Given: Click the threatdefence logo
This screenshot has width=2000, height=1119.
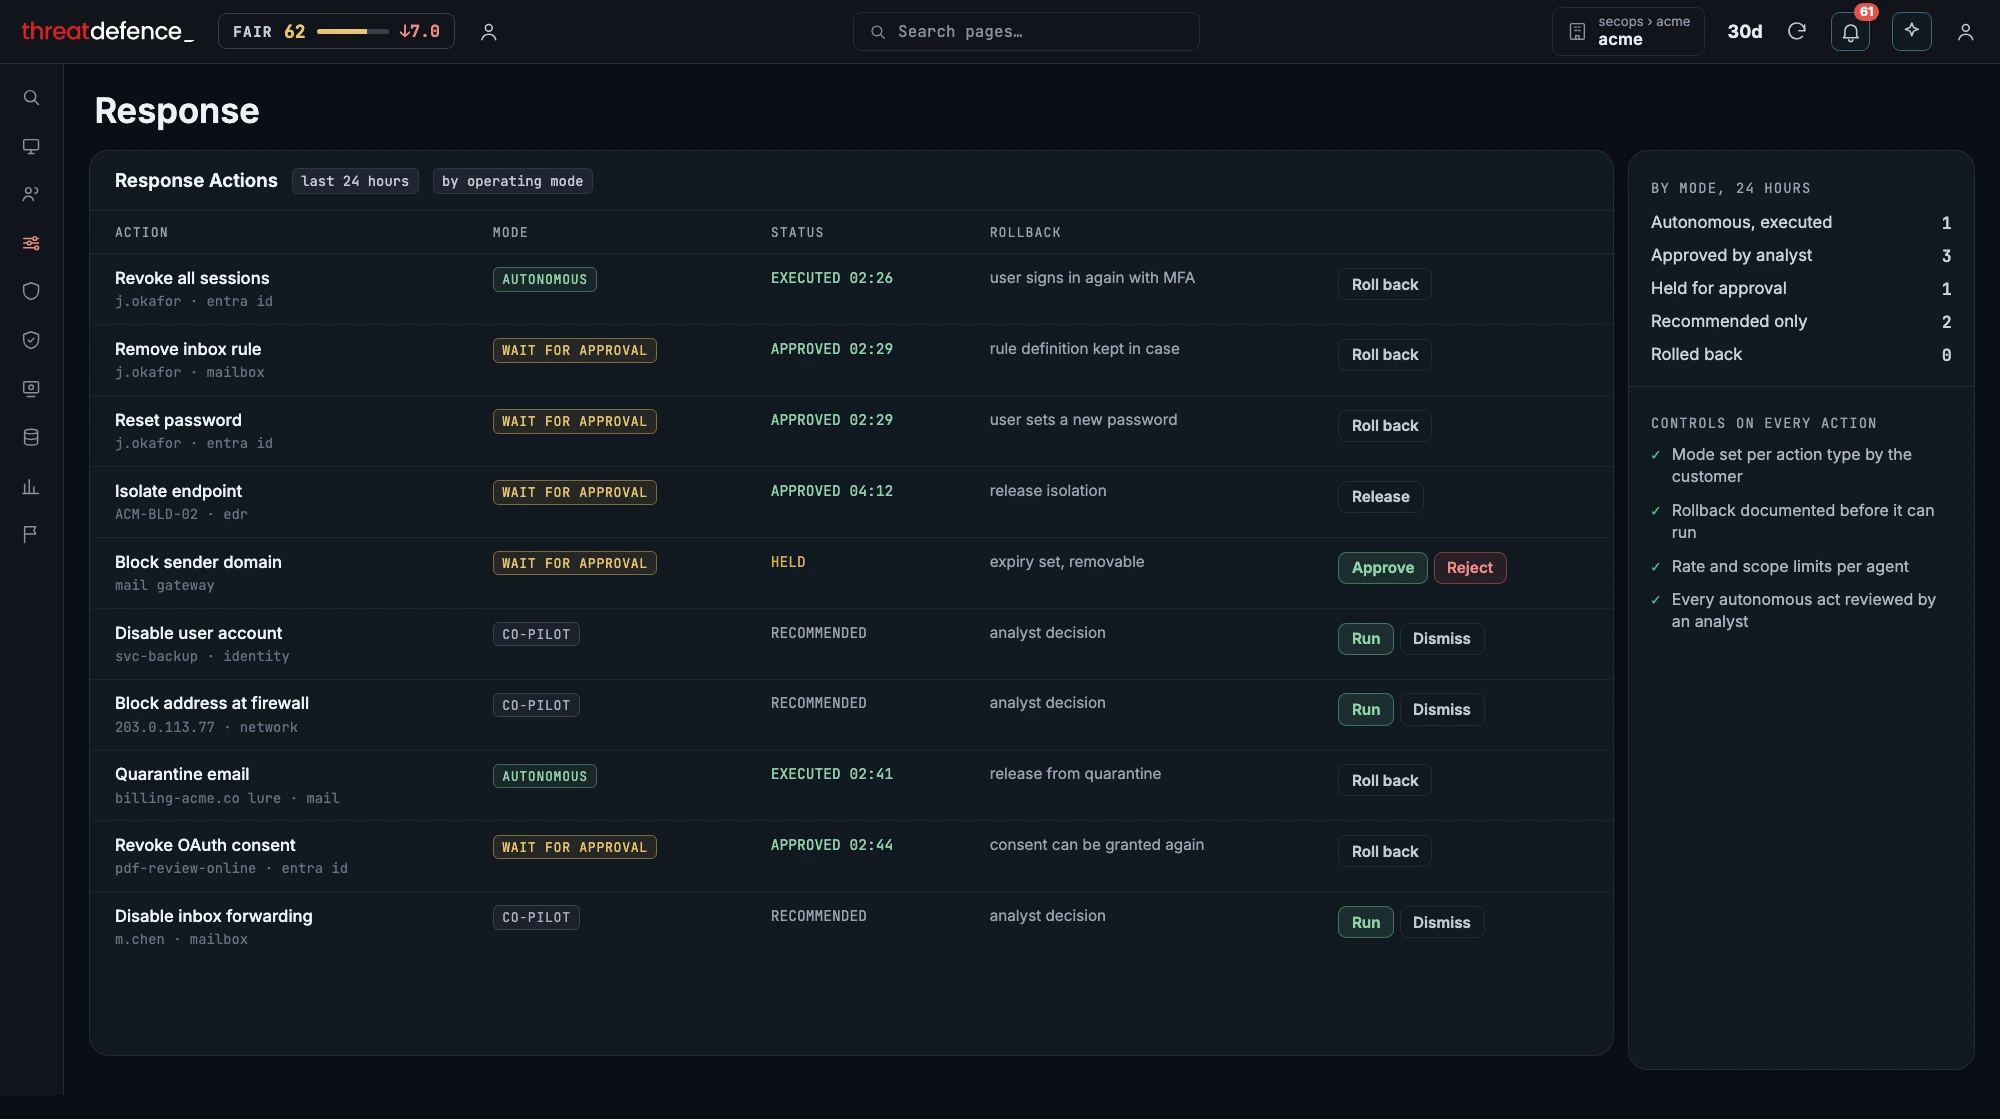Looking at the screenshot, I should click(107, 31).
